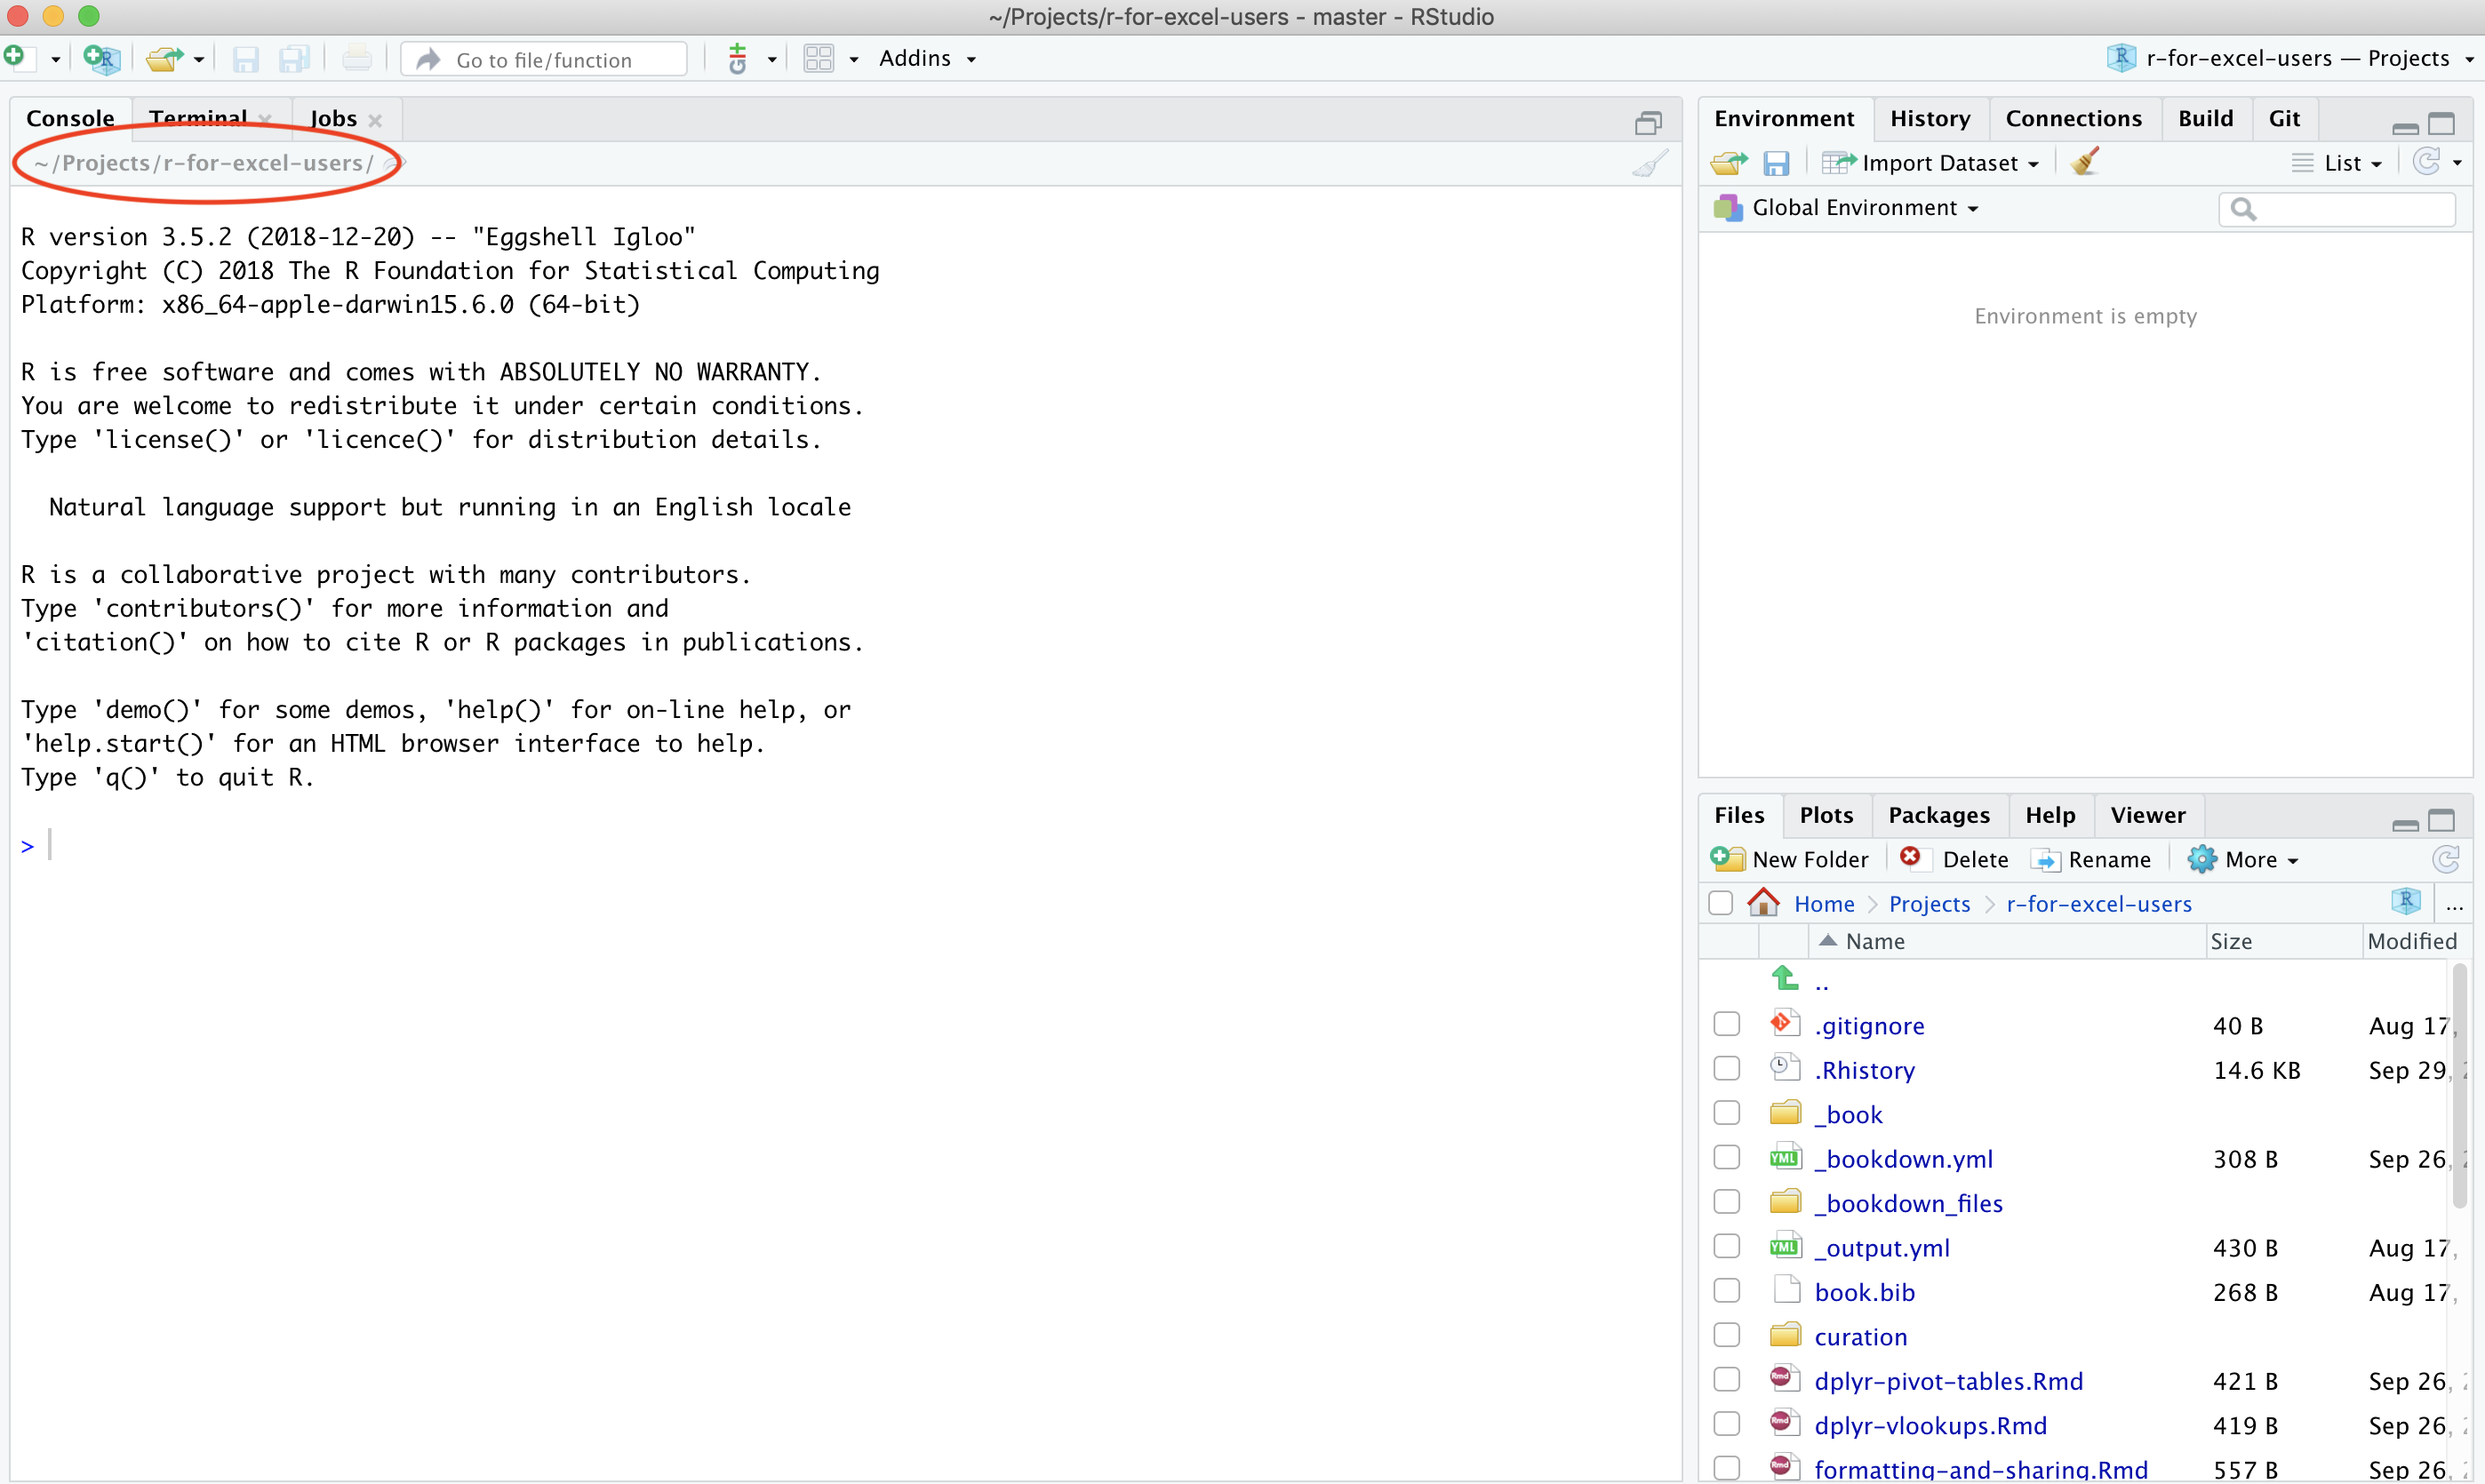Click the console pane maximize icon
The image size is (2485, 1484).
point(1649,122)
